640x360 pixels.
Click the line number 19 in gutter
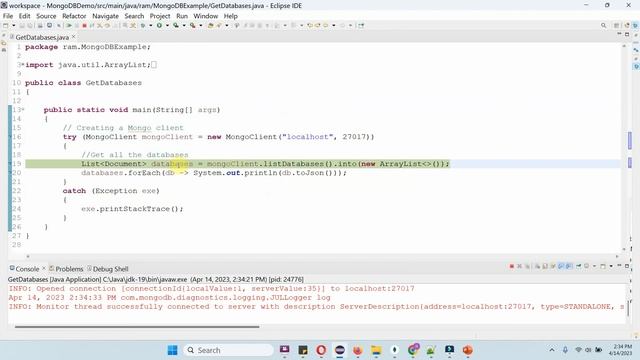click(16, 164)
